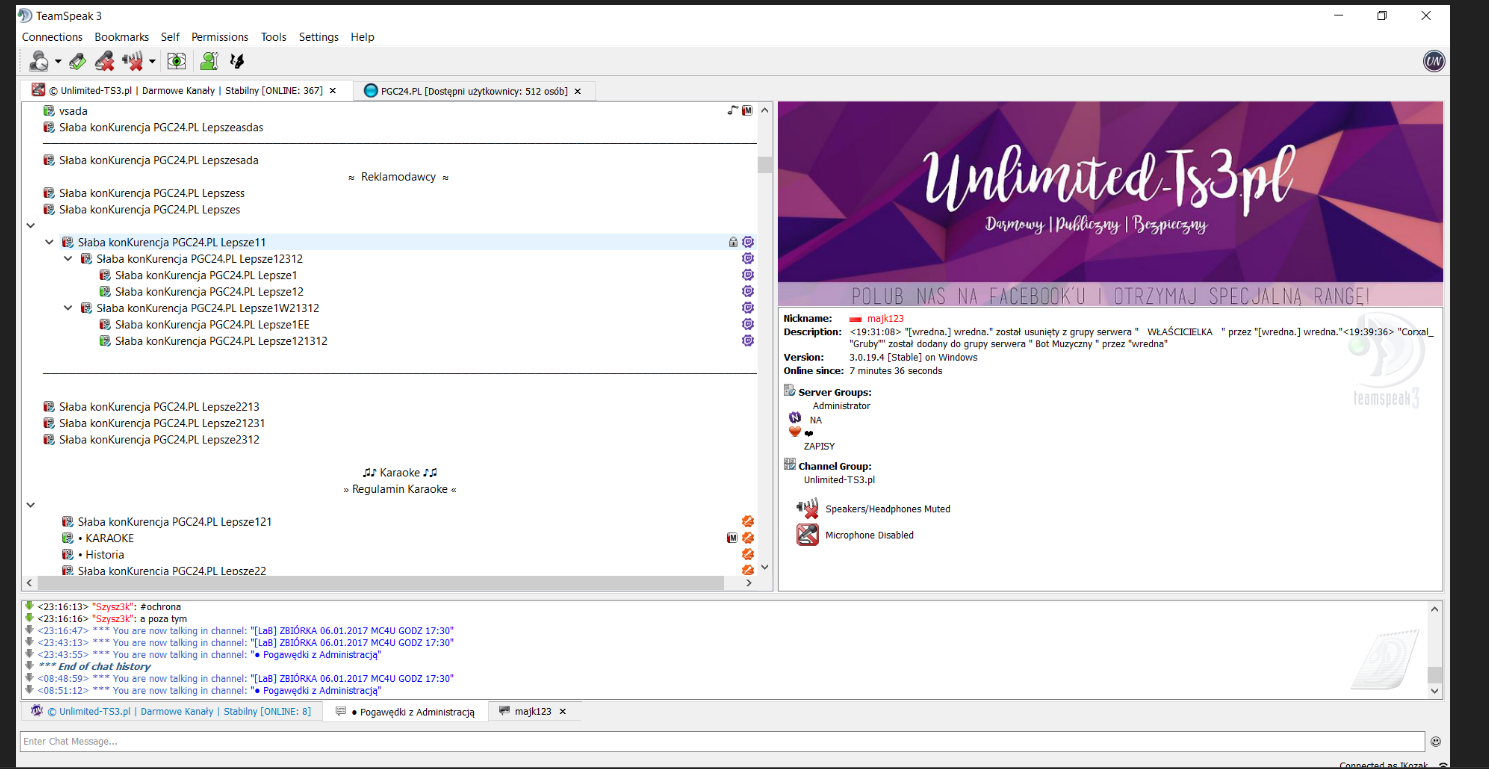Focus the Enter Chat Message input field
Image resolution: width=1489 pixels, height=769 pixels.
click(x=722, y=741)
